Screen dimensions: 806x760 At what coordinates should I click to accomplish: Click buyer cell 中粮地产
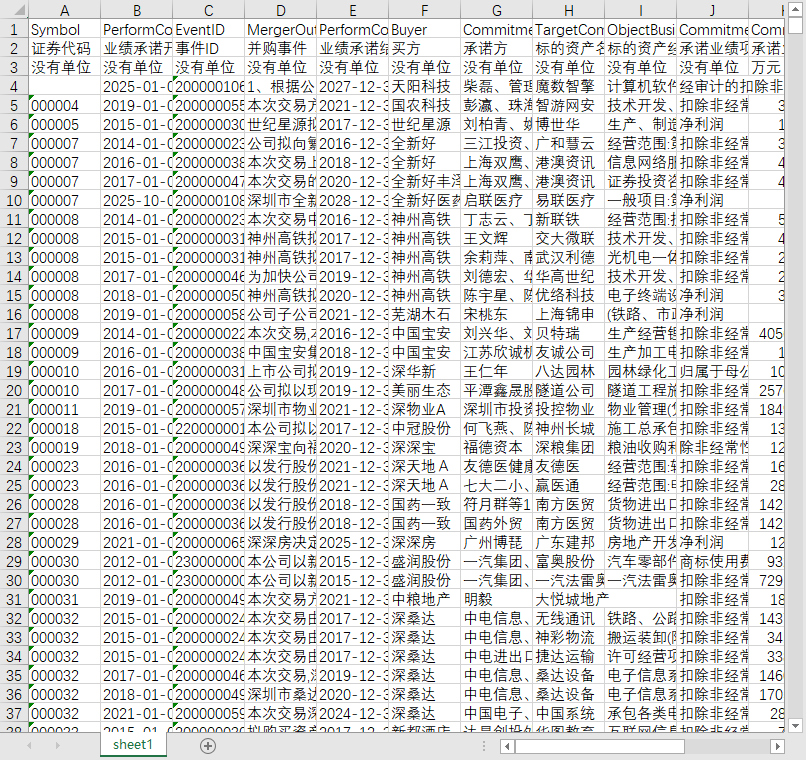point(425,600)
